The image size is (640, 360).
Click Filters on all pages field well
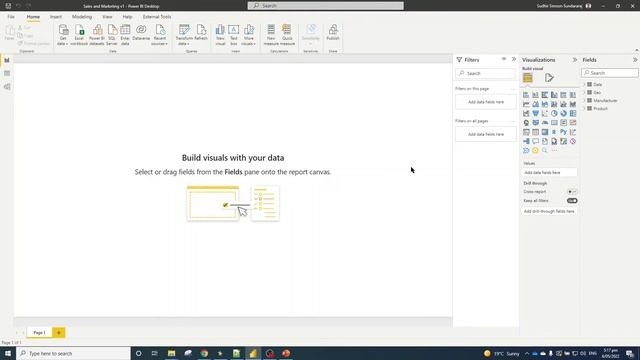click(x=486, y=134)
